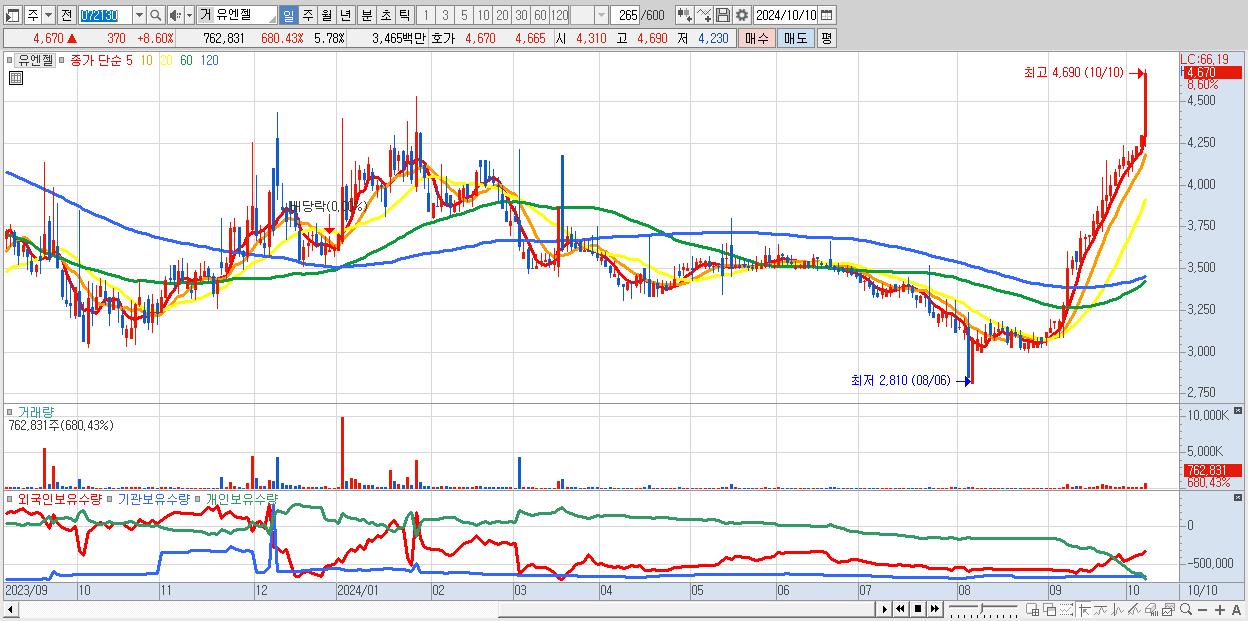Click the dotted region chart icon
The image size is (1248, 621).
[x=1066, y=609]
